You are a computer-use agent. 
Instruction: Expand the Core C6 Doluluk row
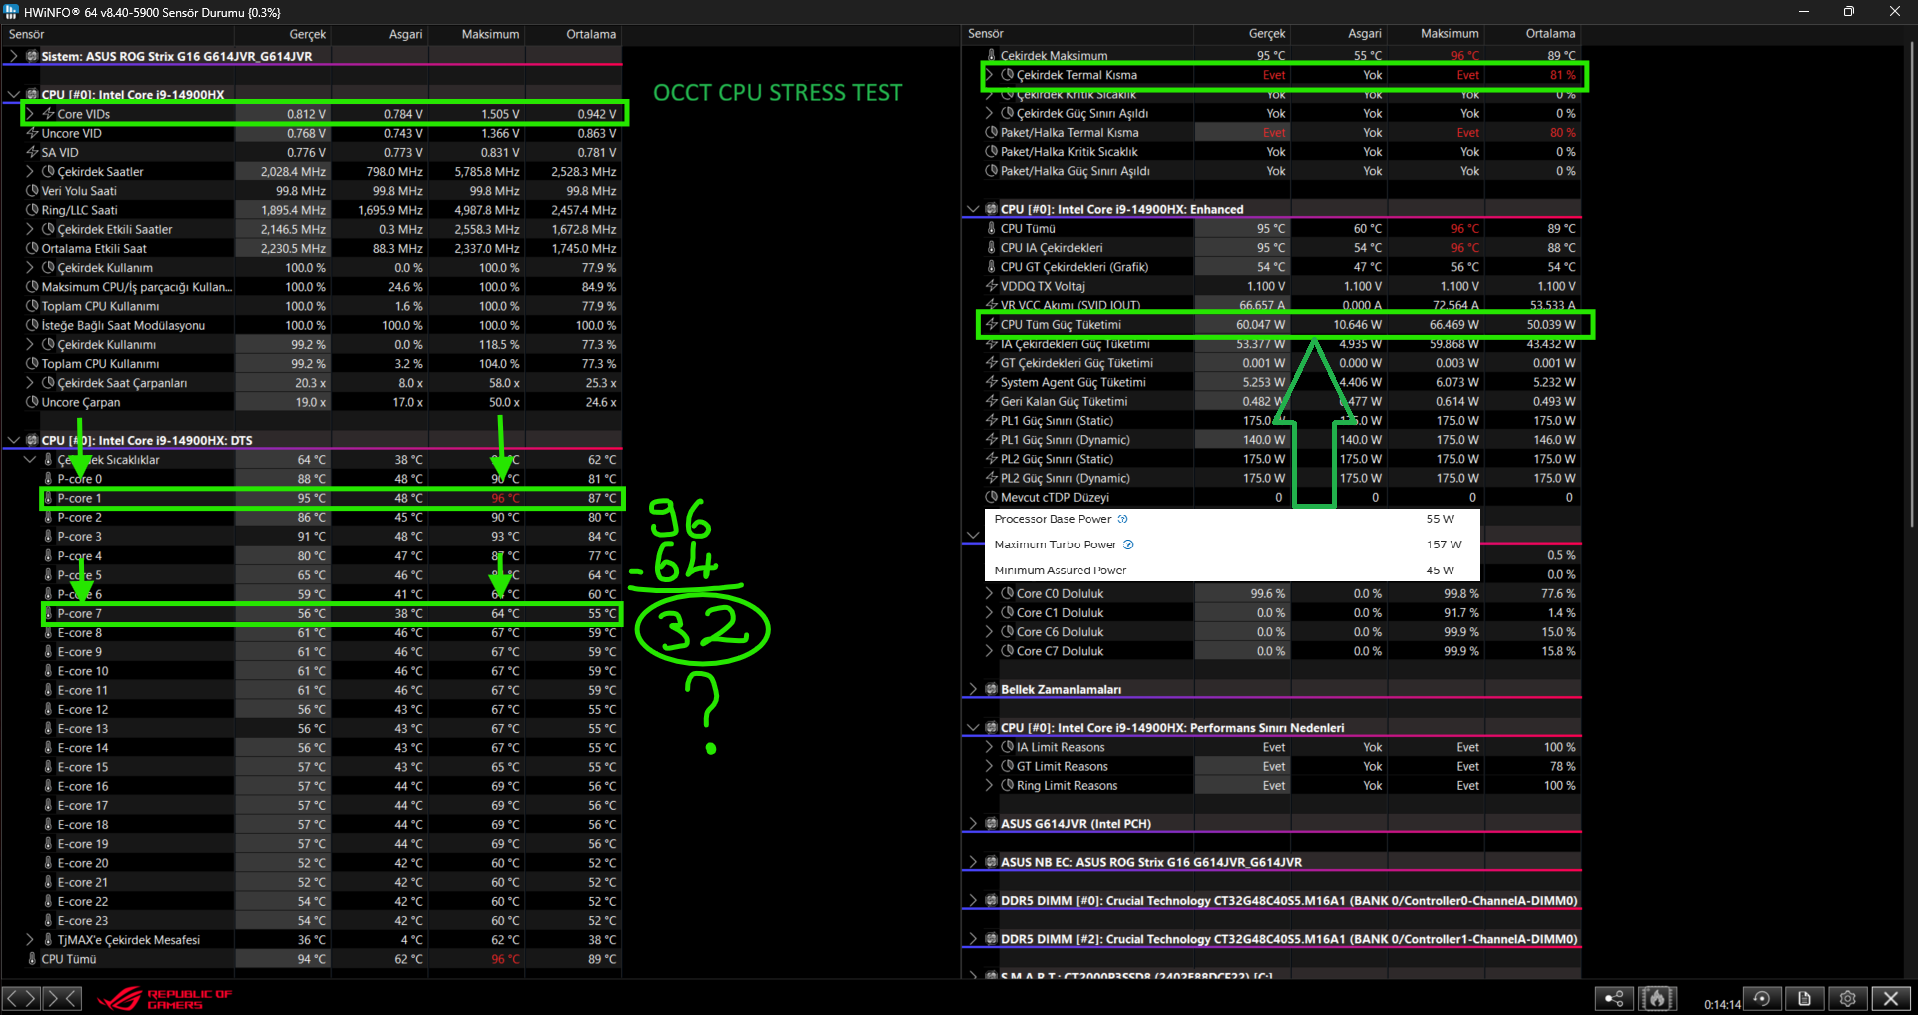(990, 632)
